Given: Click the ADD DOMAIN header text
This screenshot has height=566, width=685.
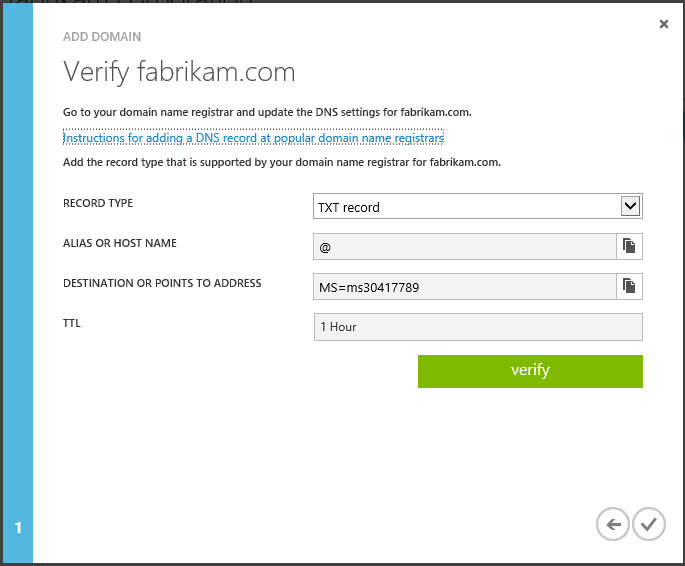Looking at the screenshot, I should [102, 37].
